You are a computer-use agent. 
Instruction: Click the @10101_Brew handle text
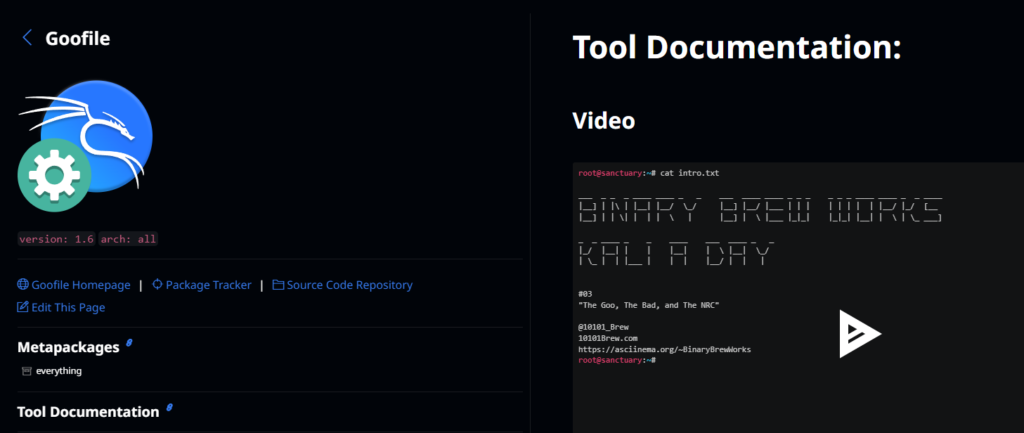tap(603, 327)
